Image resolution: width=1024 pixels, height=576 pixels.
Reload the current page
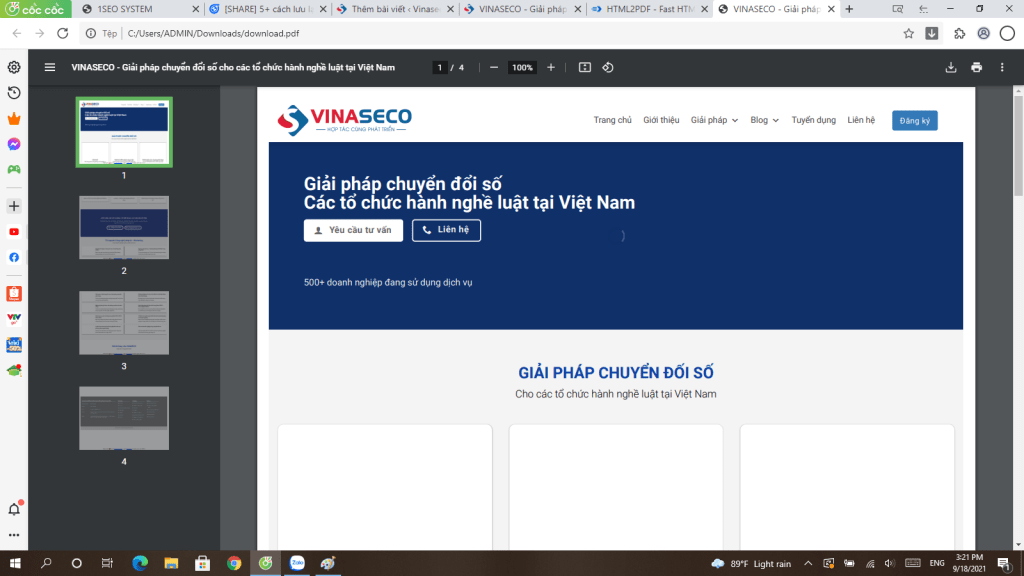coord(63,33)
